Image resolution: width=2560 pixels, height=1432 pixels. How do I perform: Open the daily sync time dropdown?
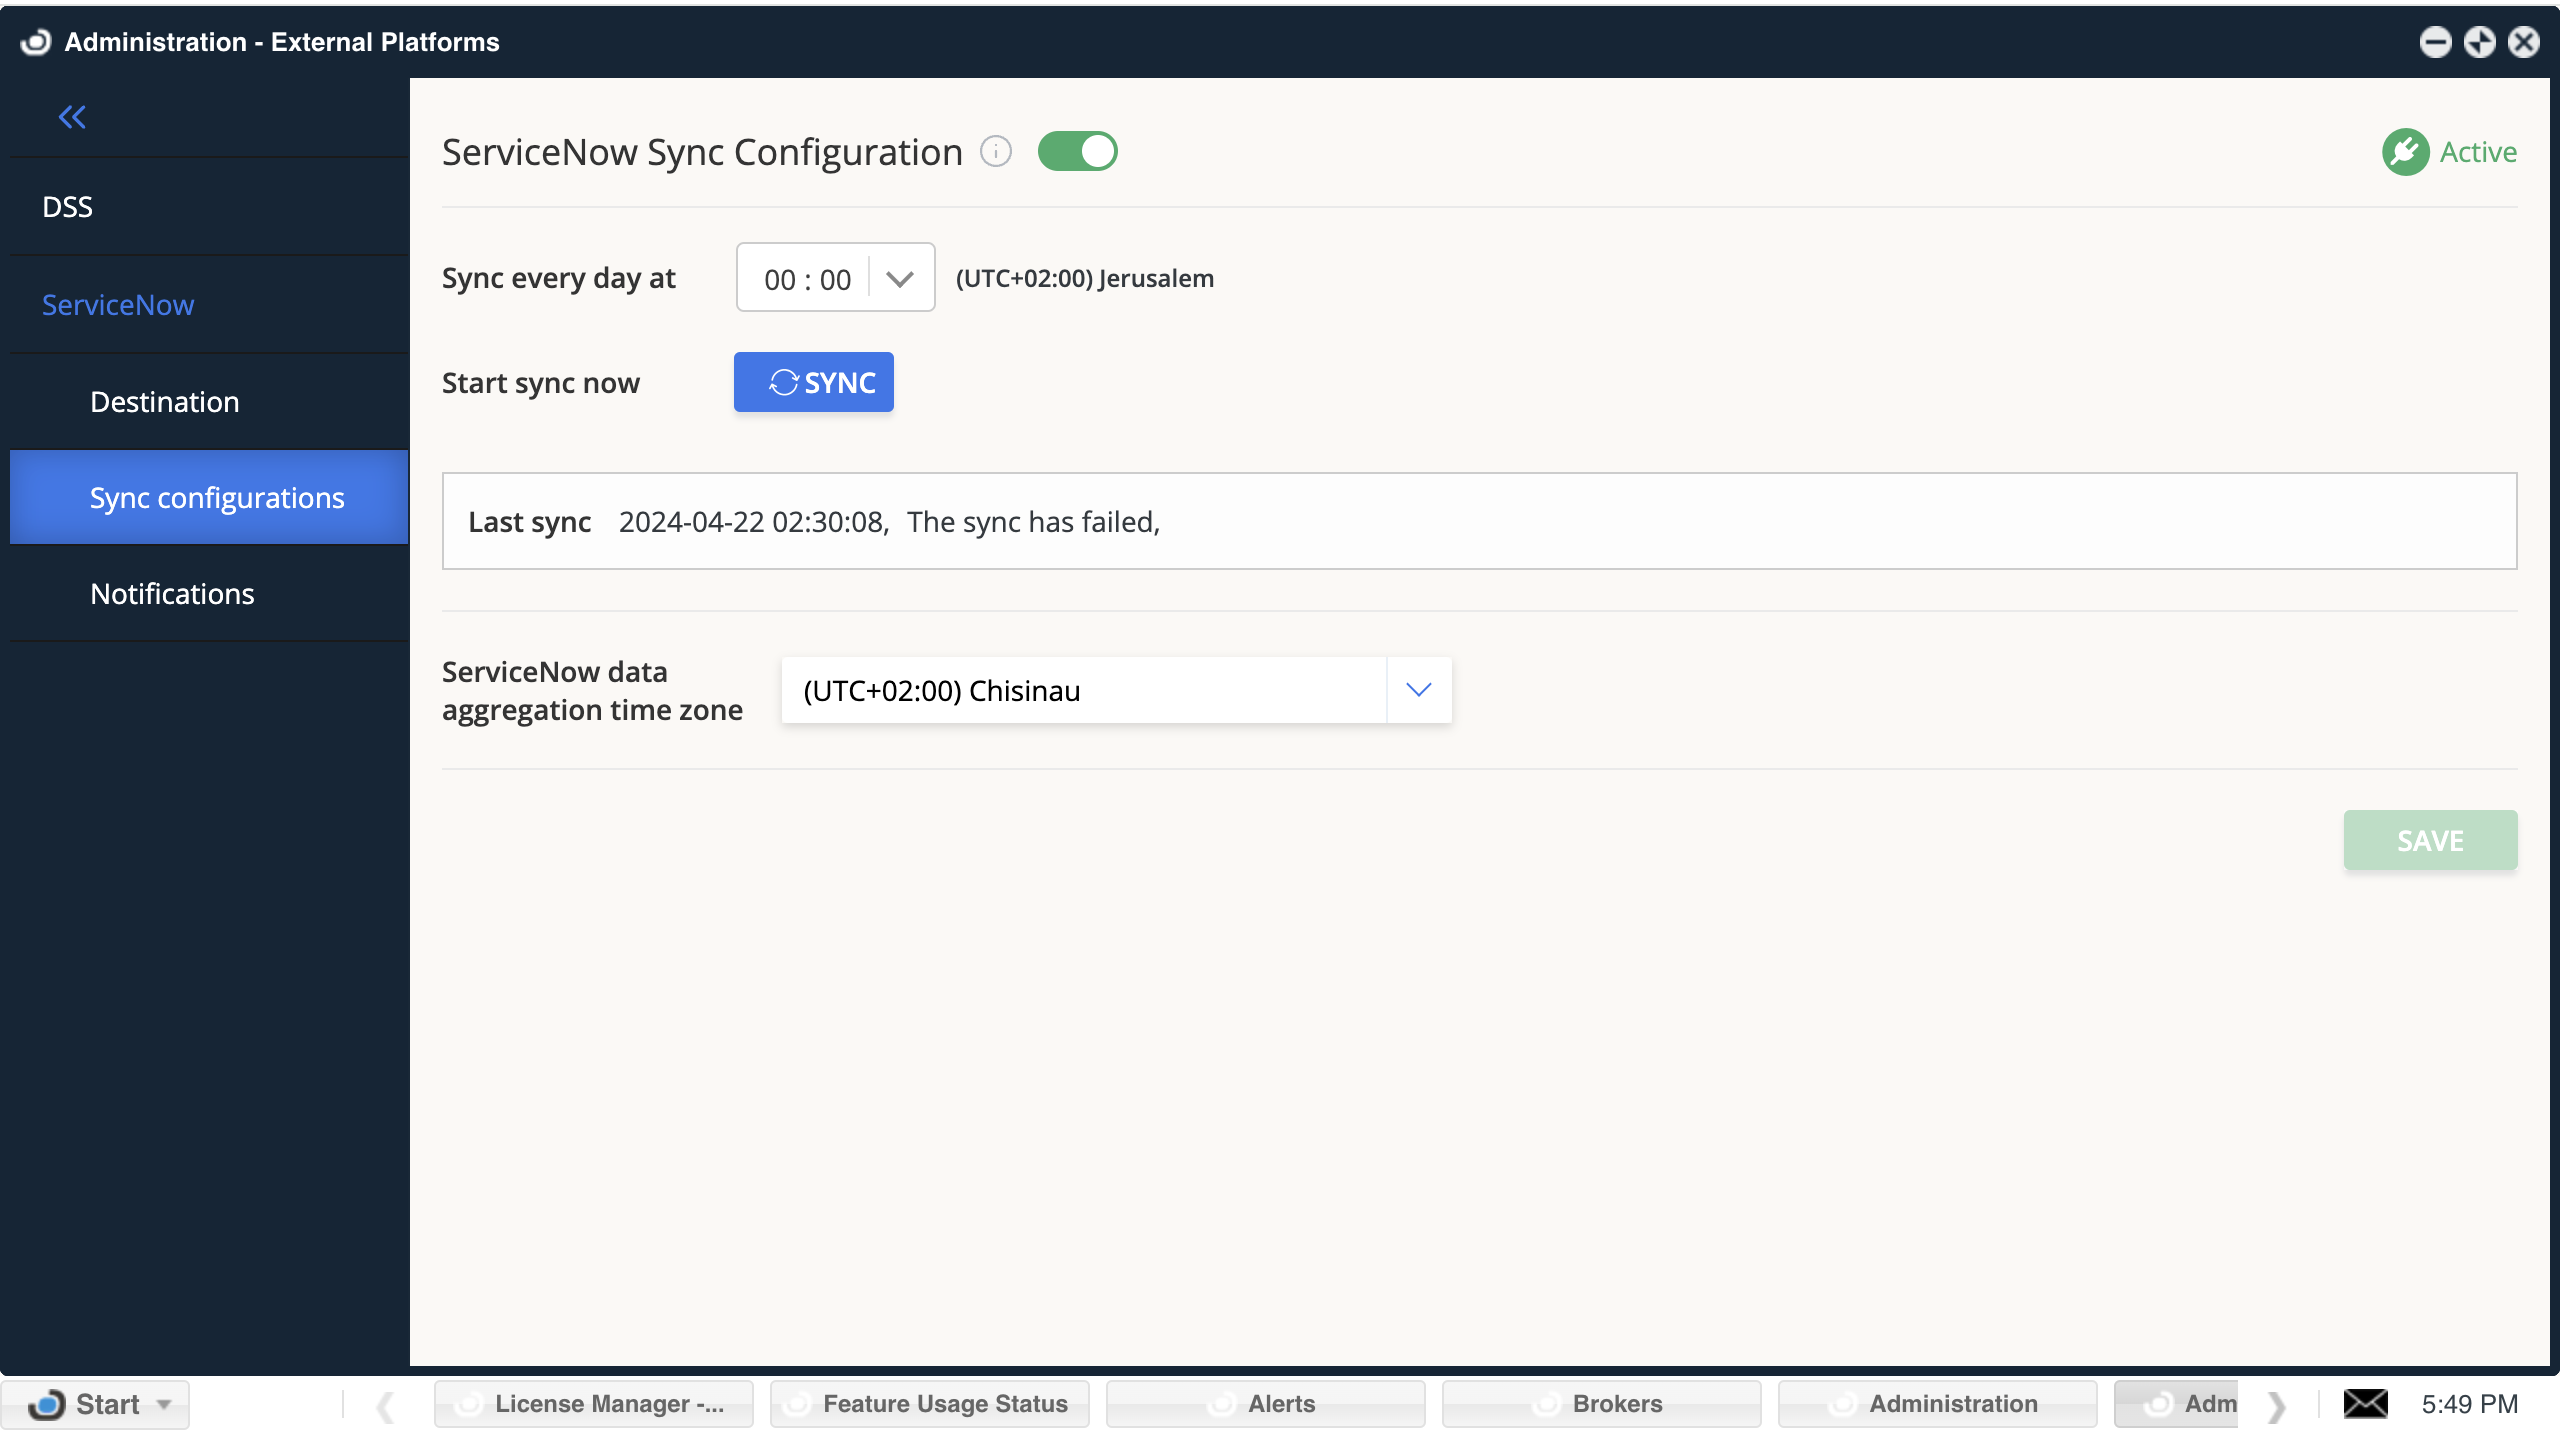coord(897,277)
